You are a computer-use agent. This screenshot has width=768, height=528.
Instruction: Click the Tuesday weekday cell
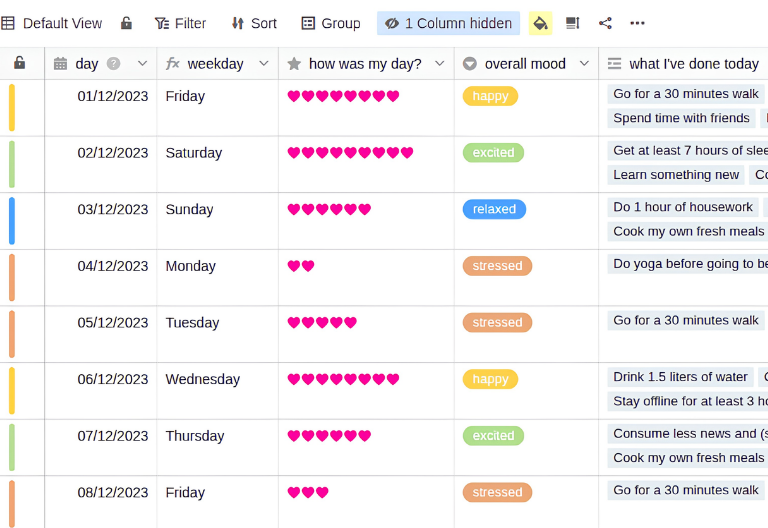(x=217, y=334)
